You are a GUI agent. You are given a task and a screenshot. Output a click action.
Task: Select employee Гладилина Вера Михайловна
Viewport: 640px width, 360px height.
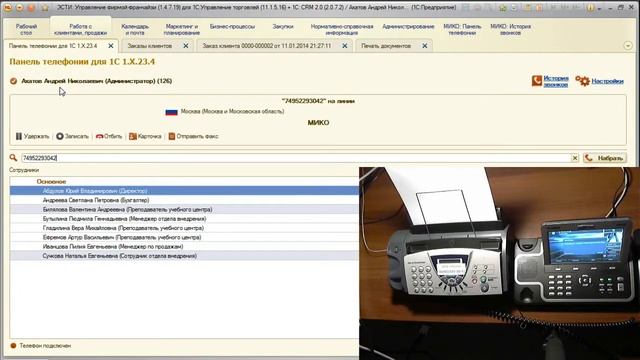184,228
